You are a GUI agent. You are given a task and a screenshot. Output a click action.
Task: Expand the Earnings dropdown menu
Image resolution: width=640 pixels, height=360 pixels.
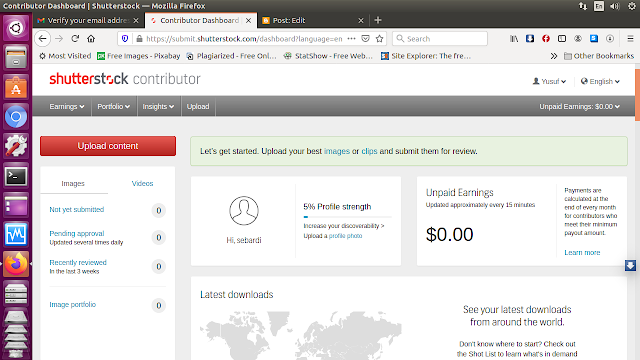point(67,107)
